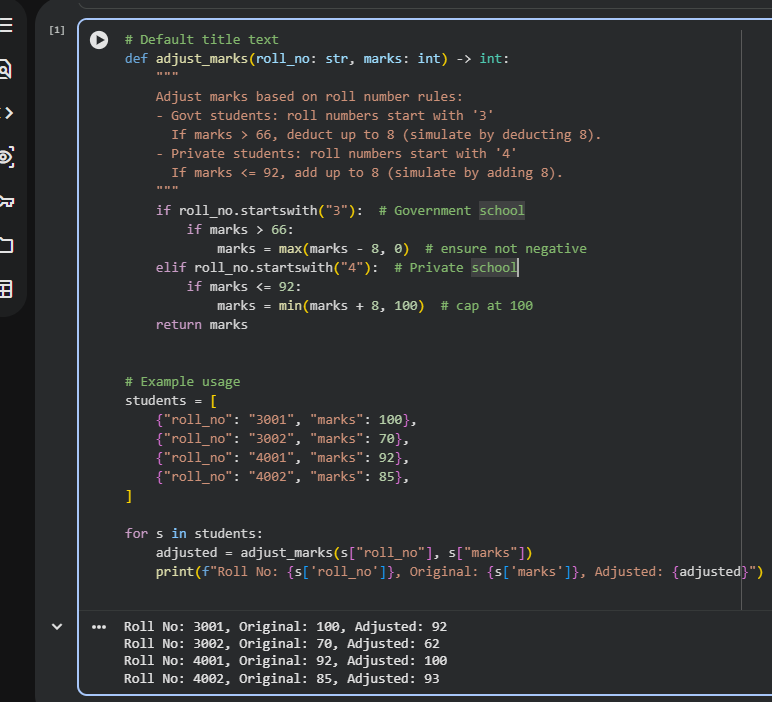The height and width of the screenshot is (702, 772).
Task: Click the highlighted 'school' in Government comment
Action: (x=502, y=211)
